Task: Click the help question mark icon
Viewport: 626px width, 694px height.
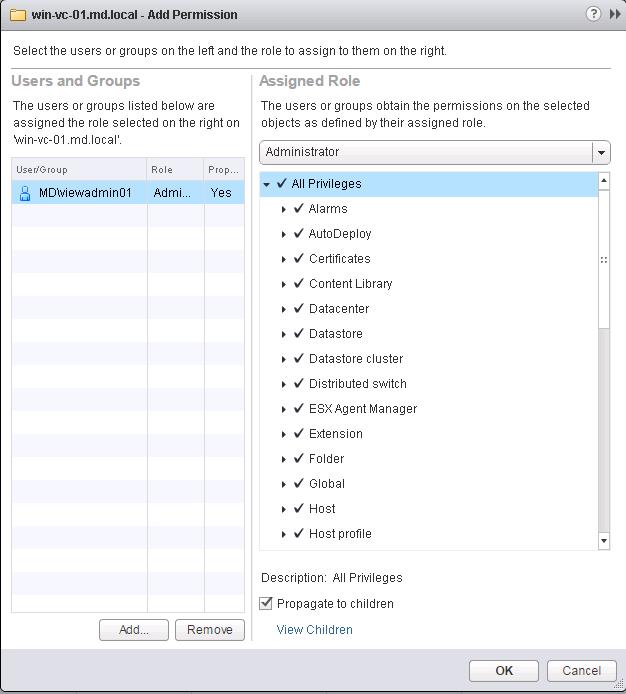Action: 593,14
